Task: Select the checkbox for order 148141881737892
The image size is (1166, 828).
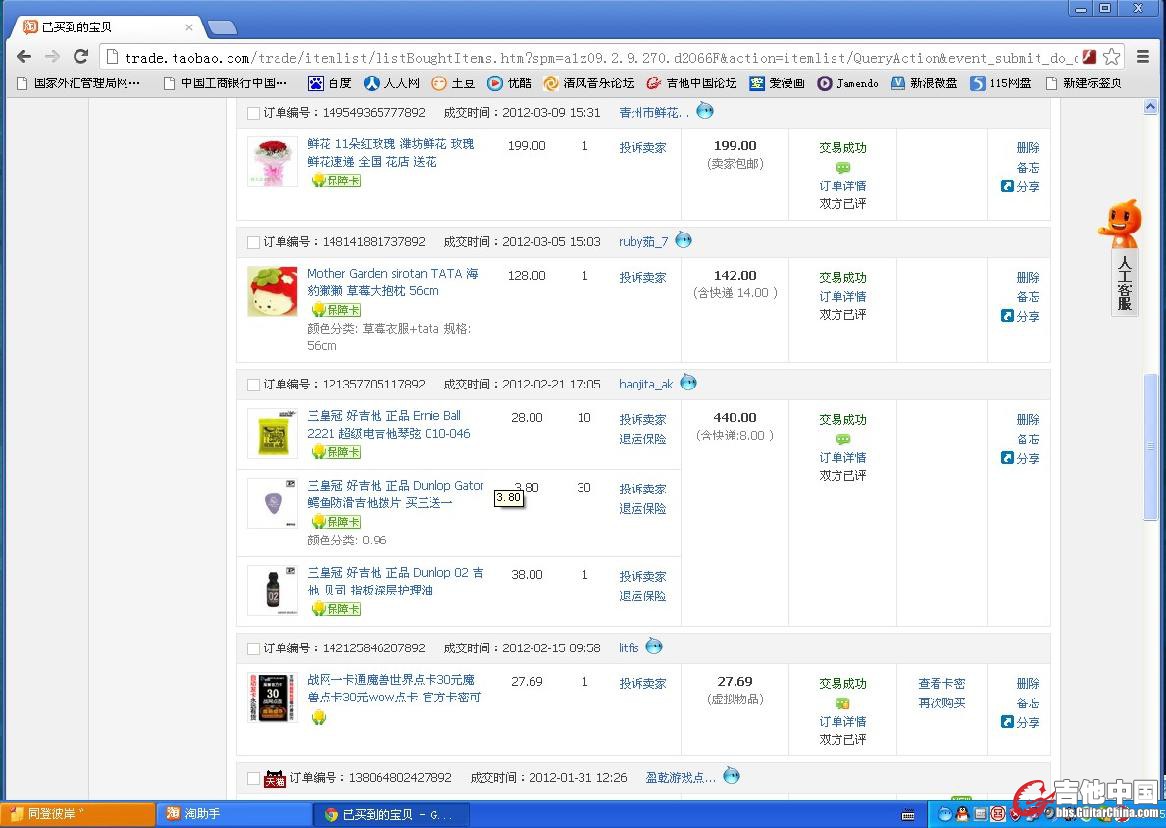Action: click(x=253, y=243)
